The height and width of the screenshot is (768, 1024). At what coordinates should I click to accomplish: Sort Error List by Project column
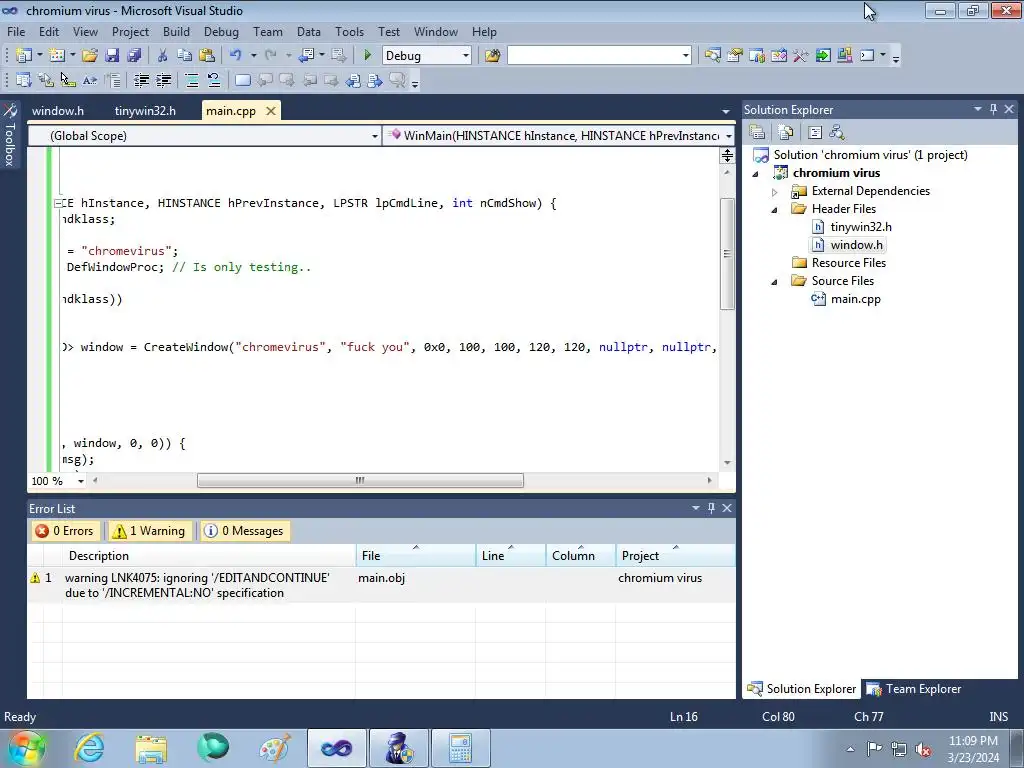[x=675, y=555]
